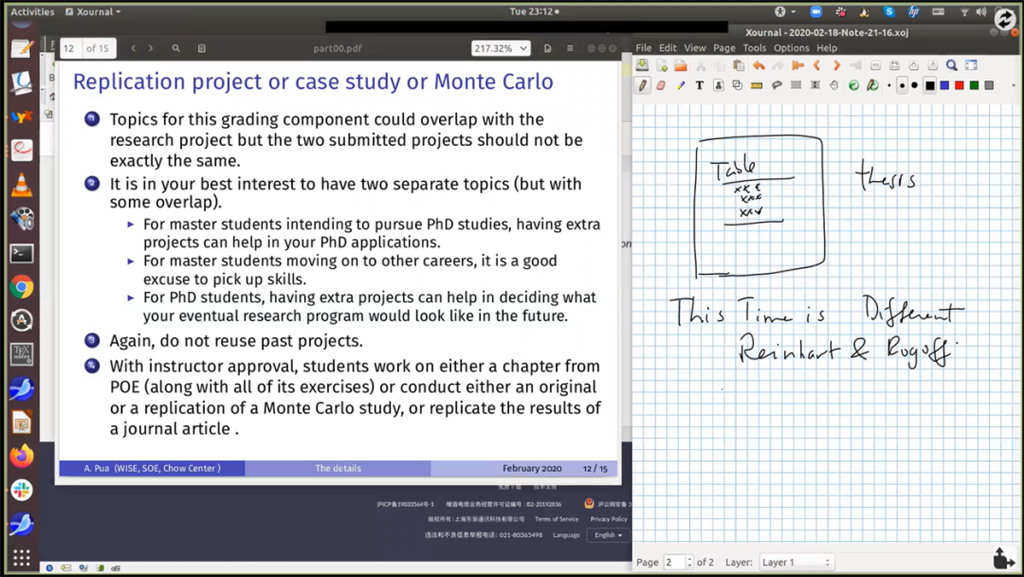Screen dimensions: 1024x577
Task: Click the Undo arrow in Xournal
Action: (760, 66)
